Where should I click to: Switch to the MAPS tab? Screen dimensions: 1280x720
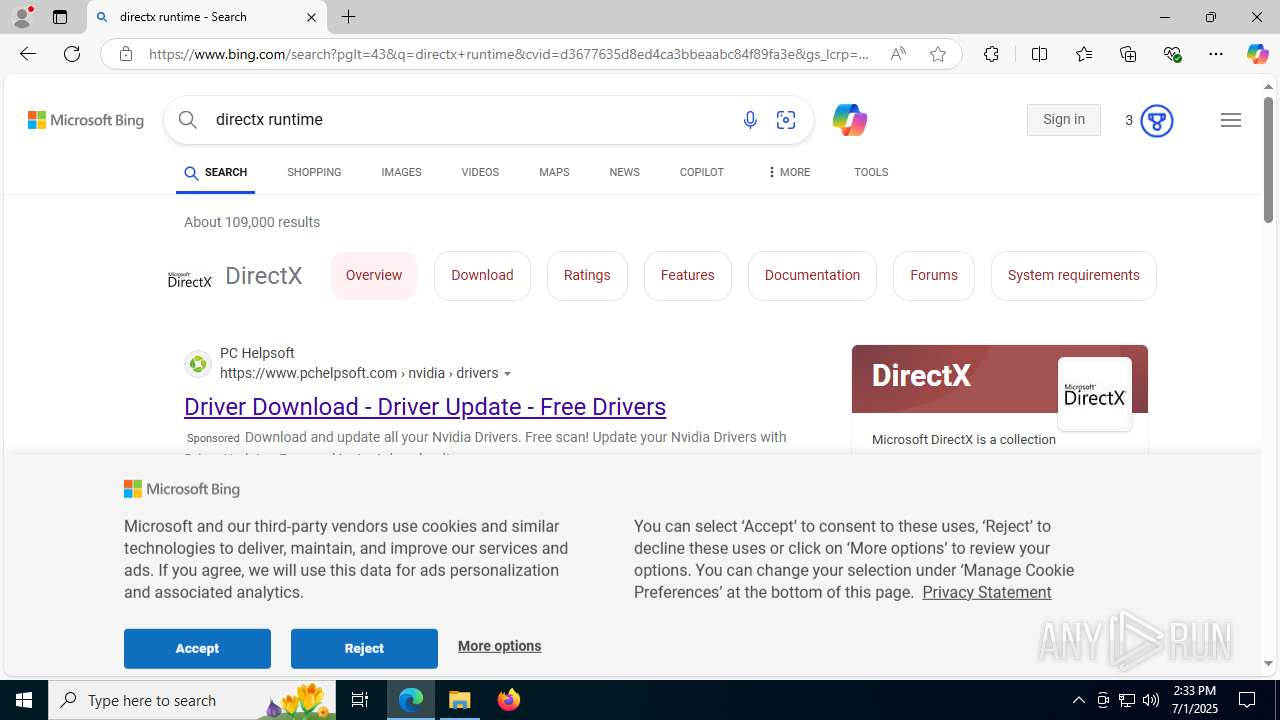click(554, 172)
